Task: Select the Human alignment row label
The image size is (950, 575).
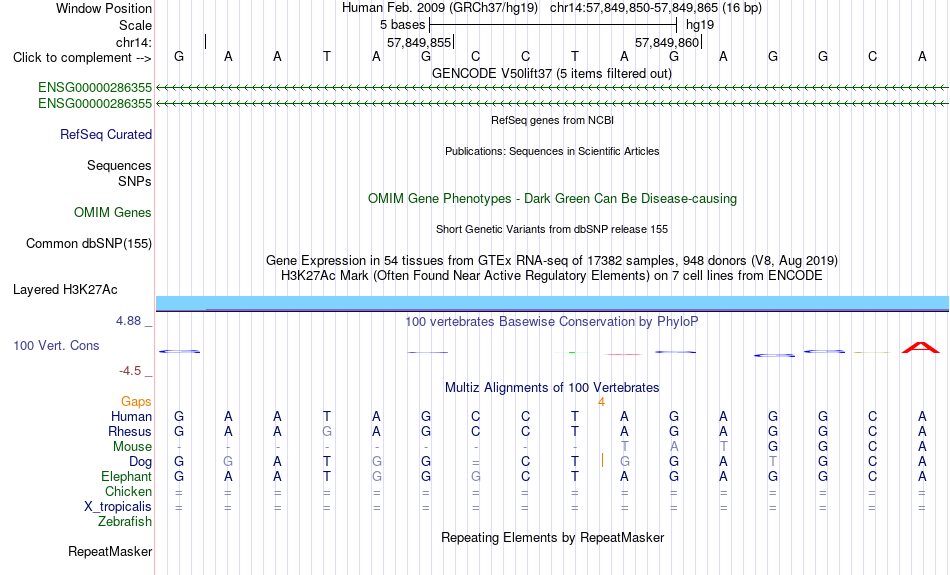Action: [x=131, y=416]
